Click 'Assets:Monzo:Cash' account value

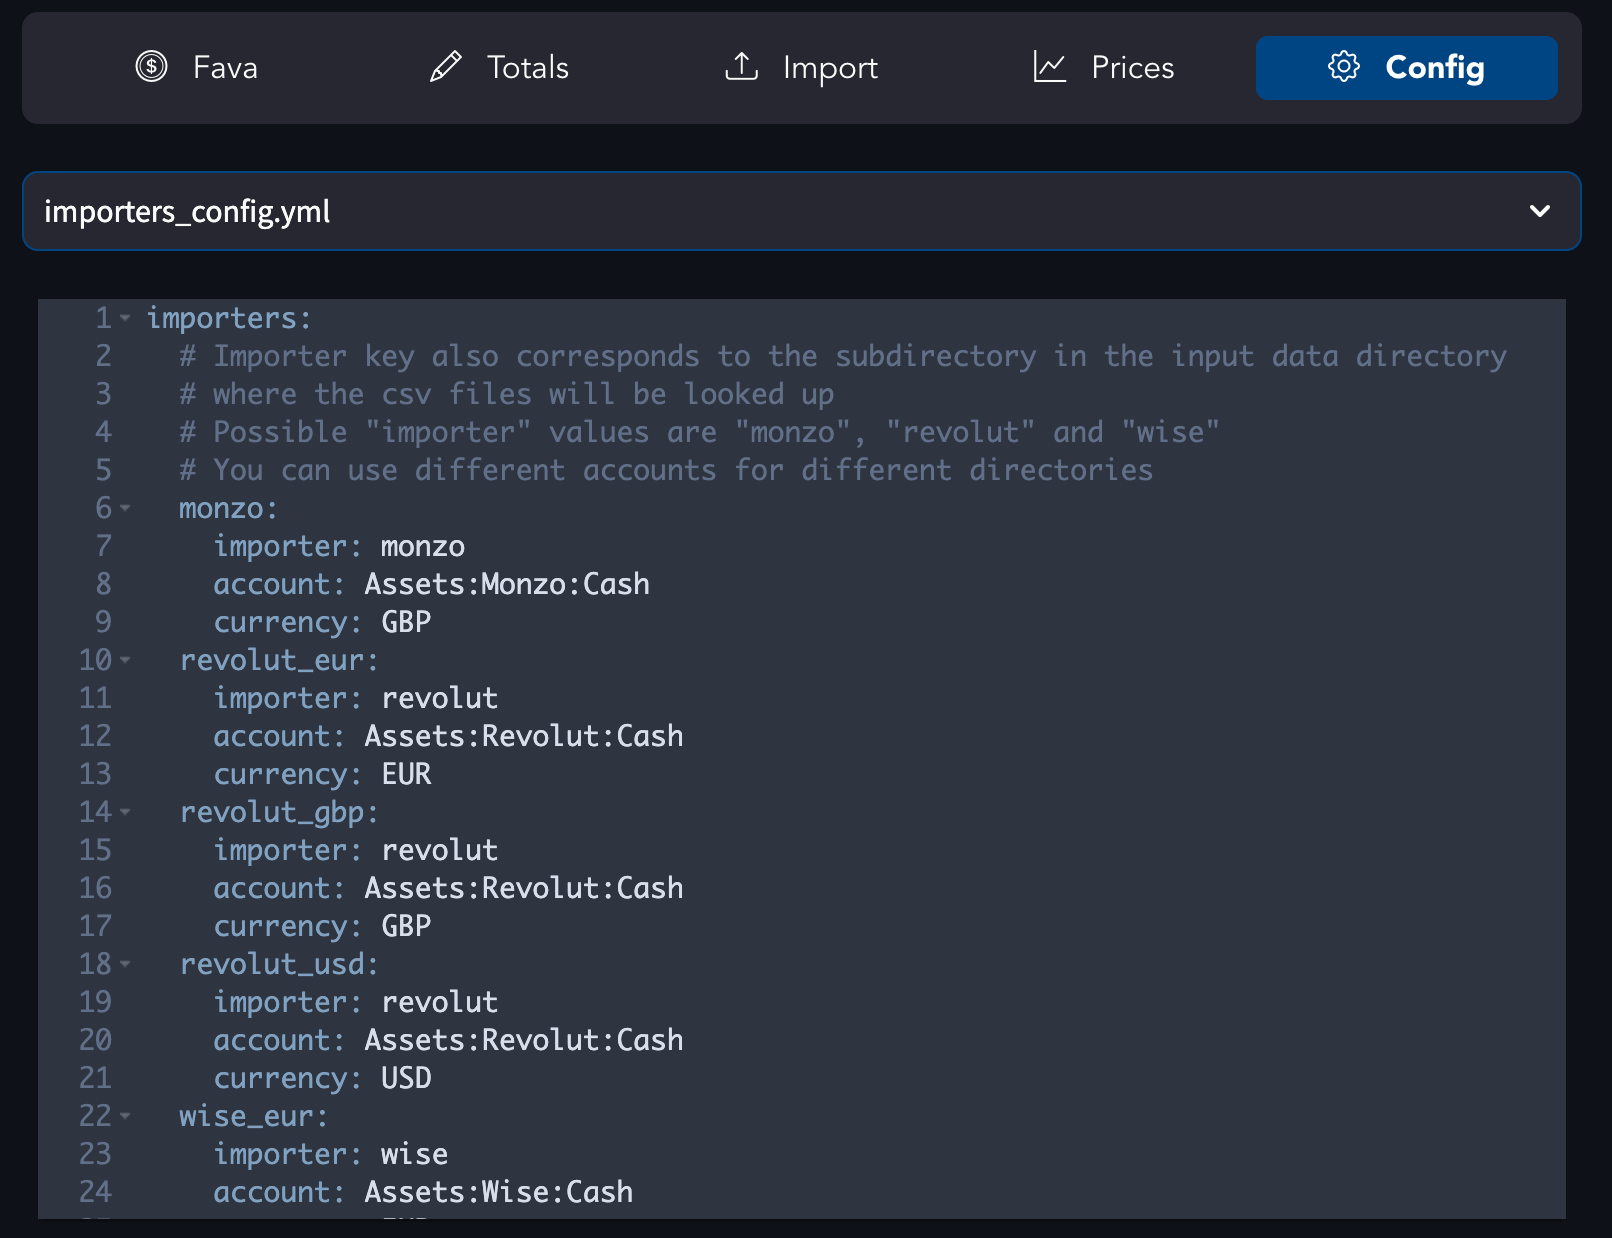pos(507,584)
